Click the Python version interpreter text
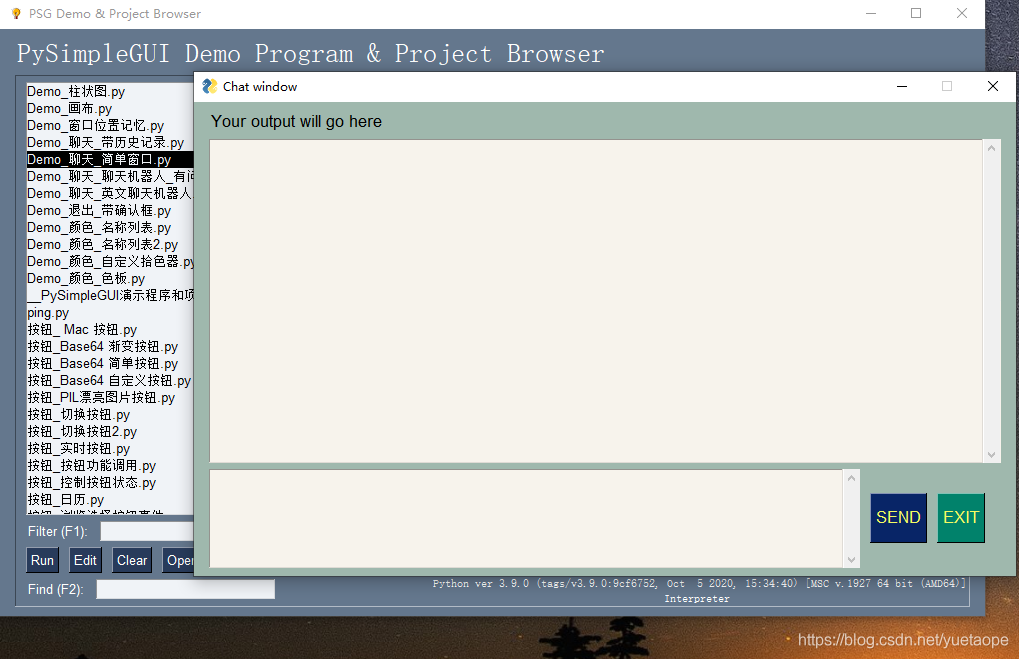Screen dimensions: 1019x659 [699, 591]
